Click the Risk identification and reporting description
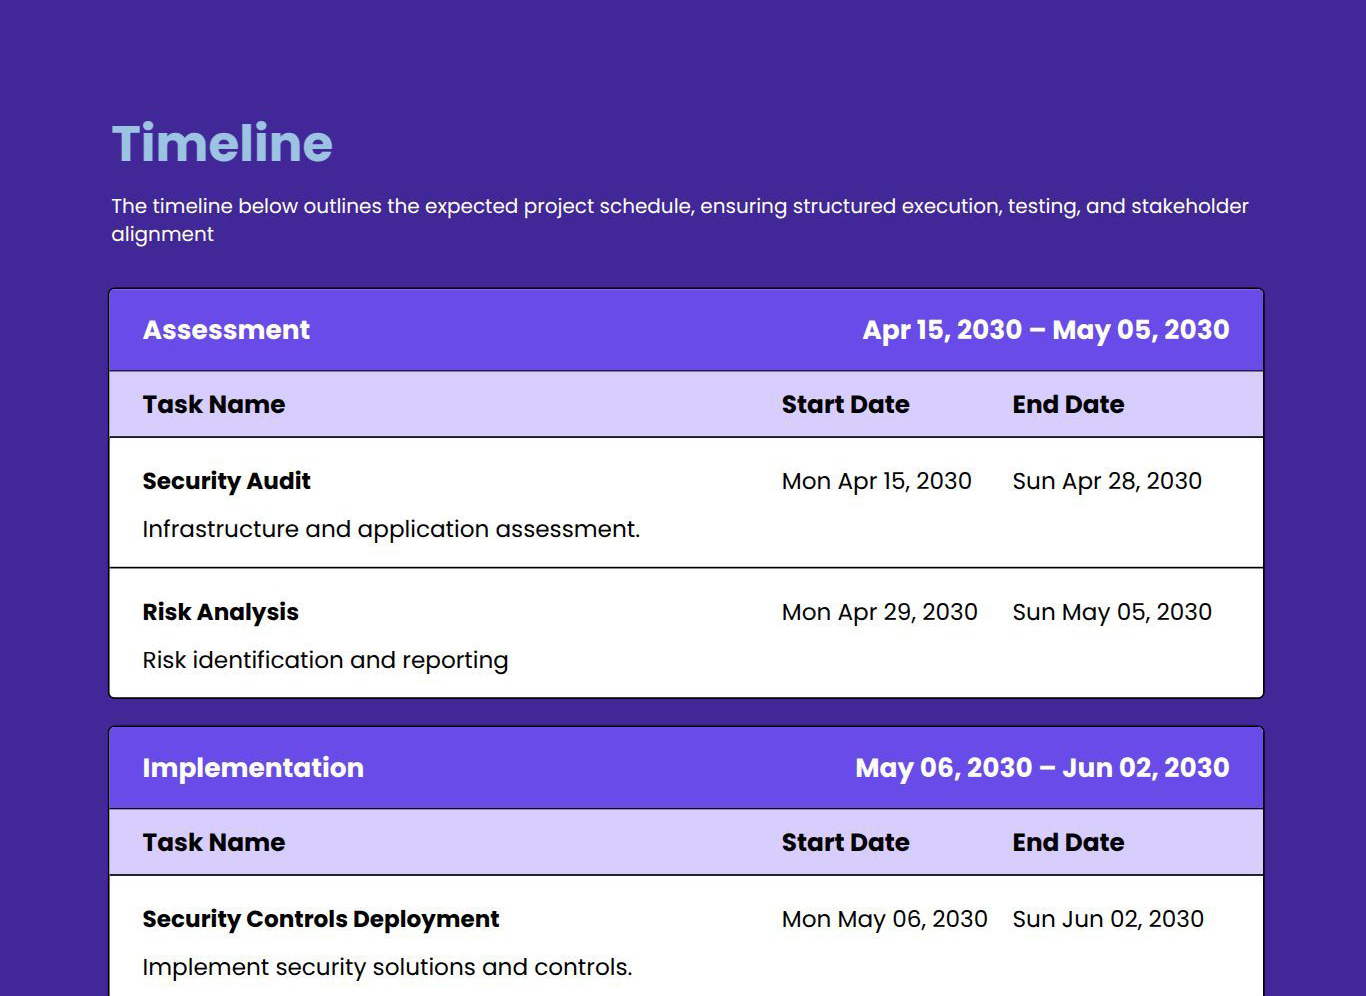The width and height of the screenshot is (1366, 996). [325, 660]
